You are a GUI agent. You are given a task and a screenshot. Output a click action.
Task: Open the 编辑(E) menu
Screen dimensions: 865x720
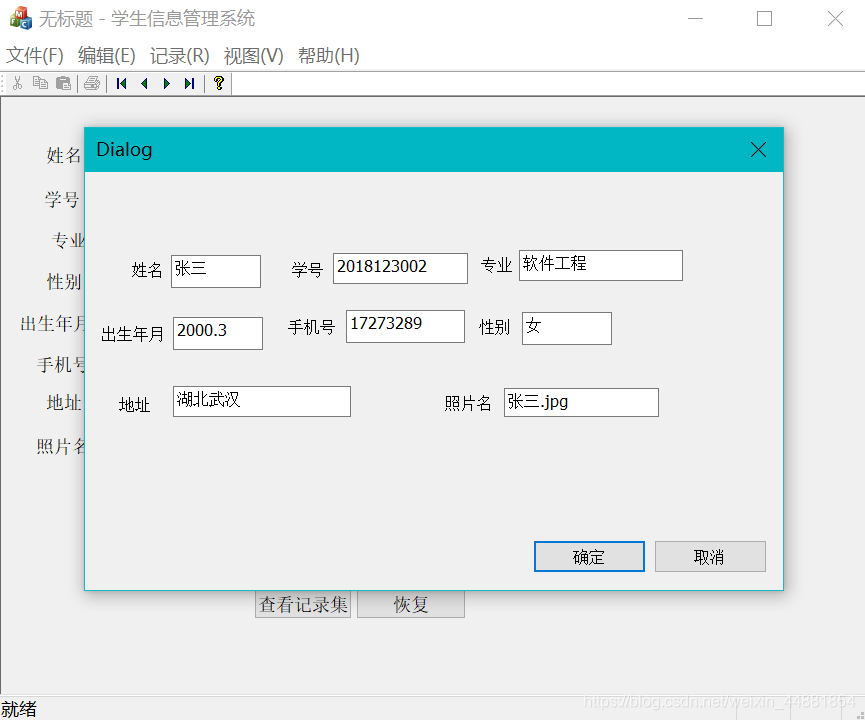106,56
